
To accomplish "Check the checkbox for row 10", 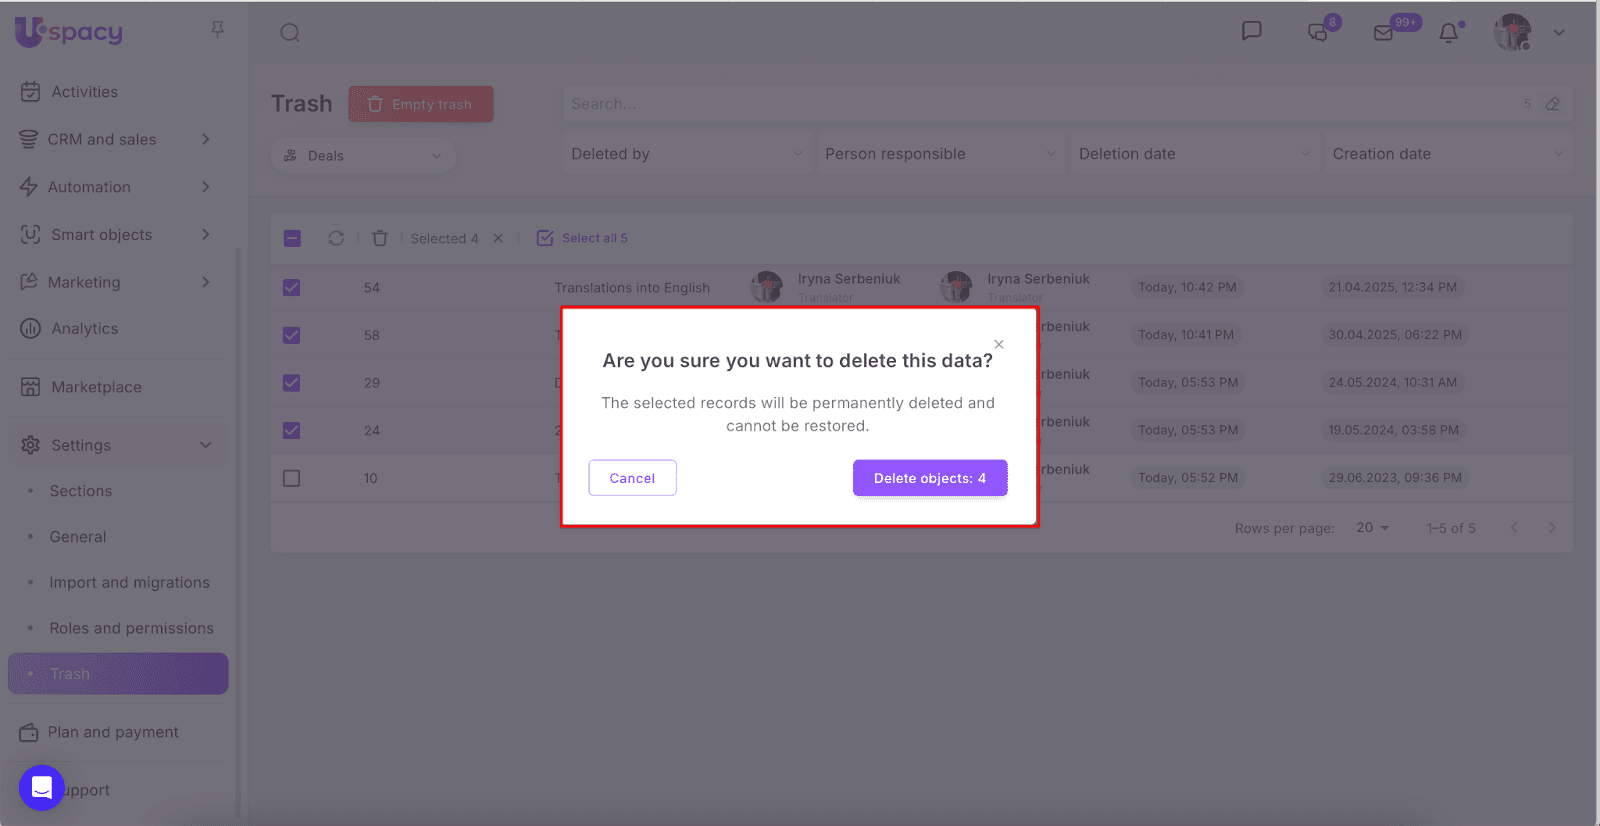I will pyautogui.click(x=292, y=478).
